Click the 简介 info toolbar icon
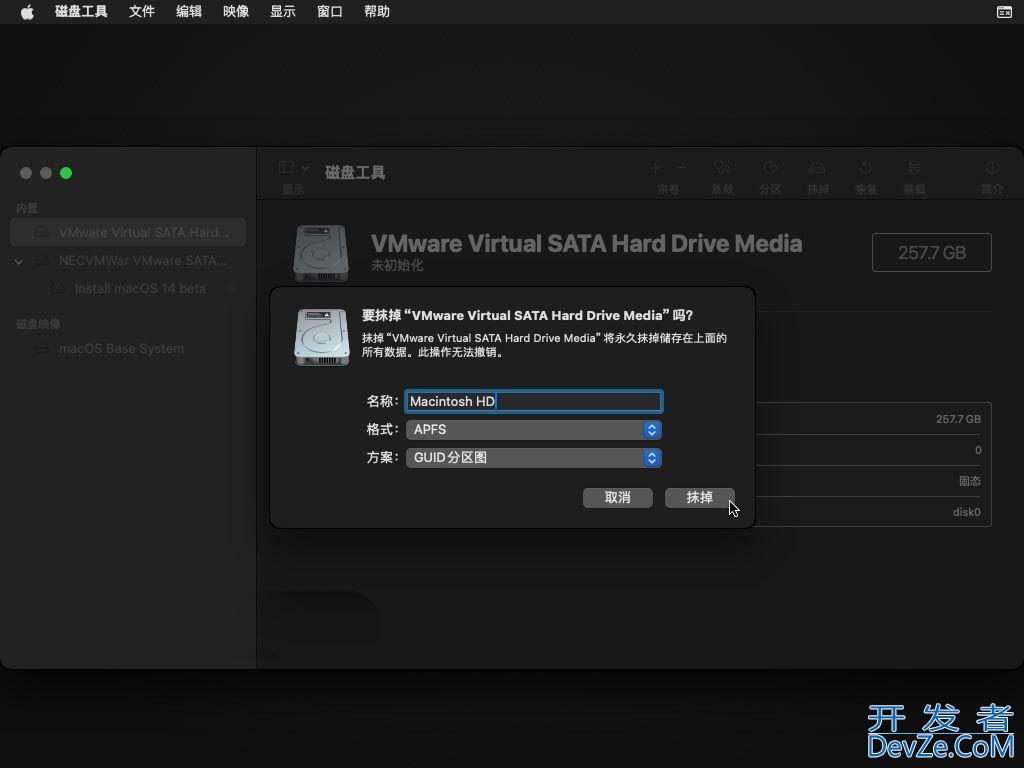Viewport: 1024px width, 768px height. (x=992, y=168)
